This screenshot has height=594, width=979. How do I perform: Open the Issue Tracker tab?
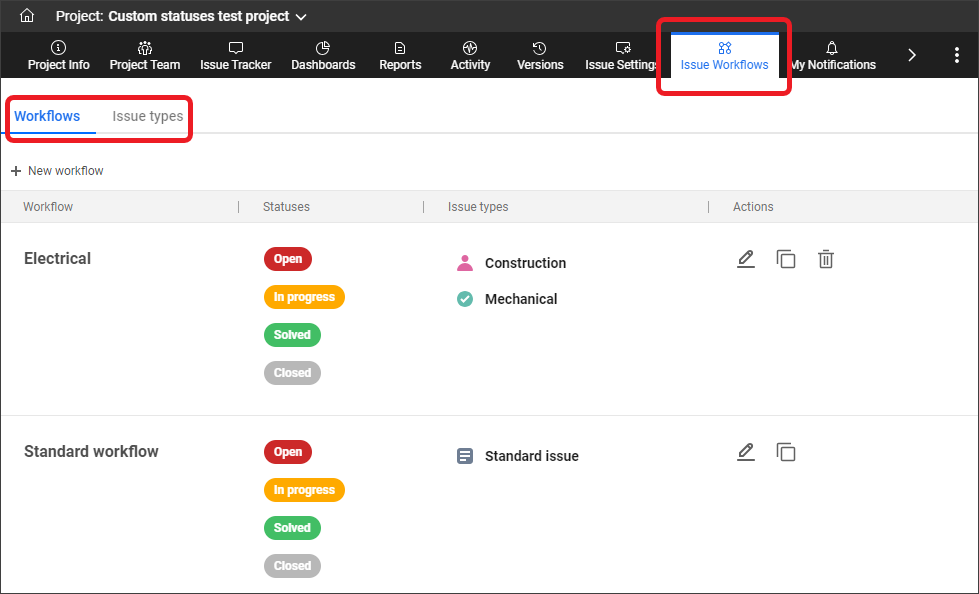click(236, 56)
